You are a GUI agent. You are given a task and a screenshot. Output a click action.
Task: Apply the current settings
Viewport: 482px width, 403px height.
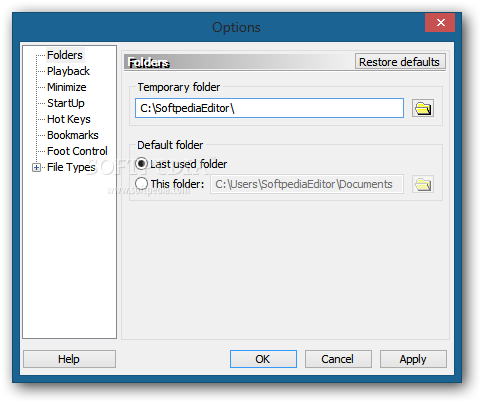413,359
